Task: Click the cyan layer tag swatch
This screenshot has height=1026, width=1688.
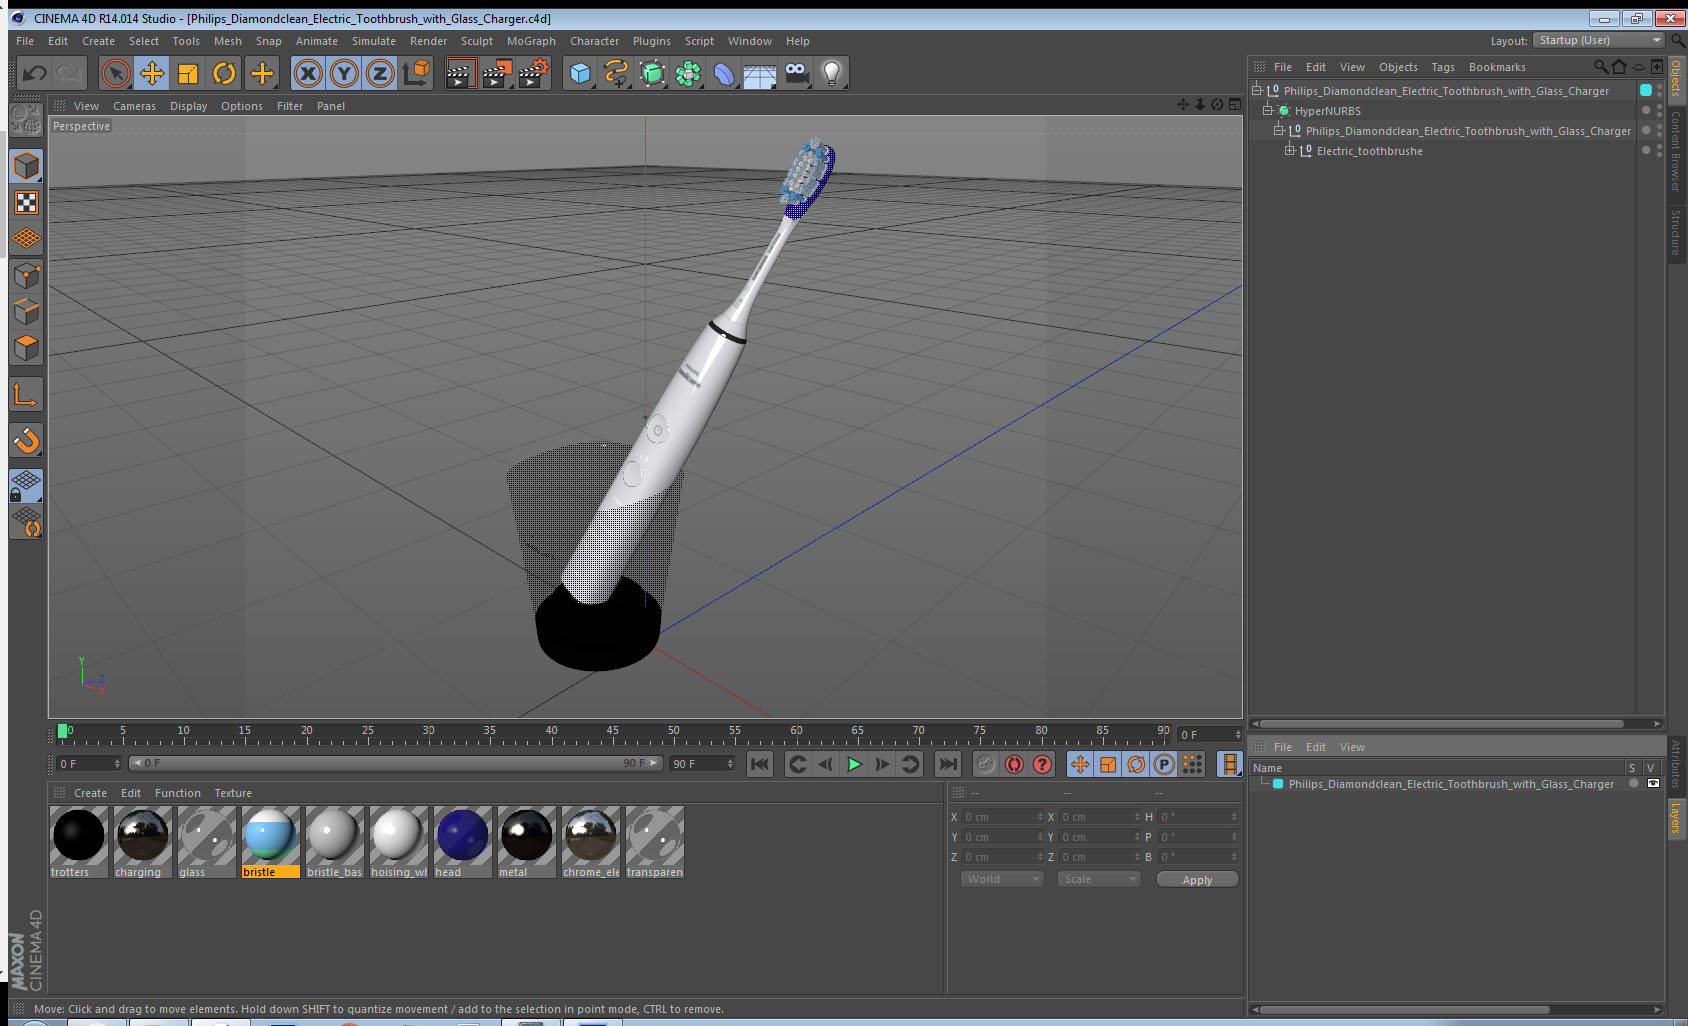Action: point(1646,90)
